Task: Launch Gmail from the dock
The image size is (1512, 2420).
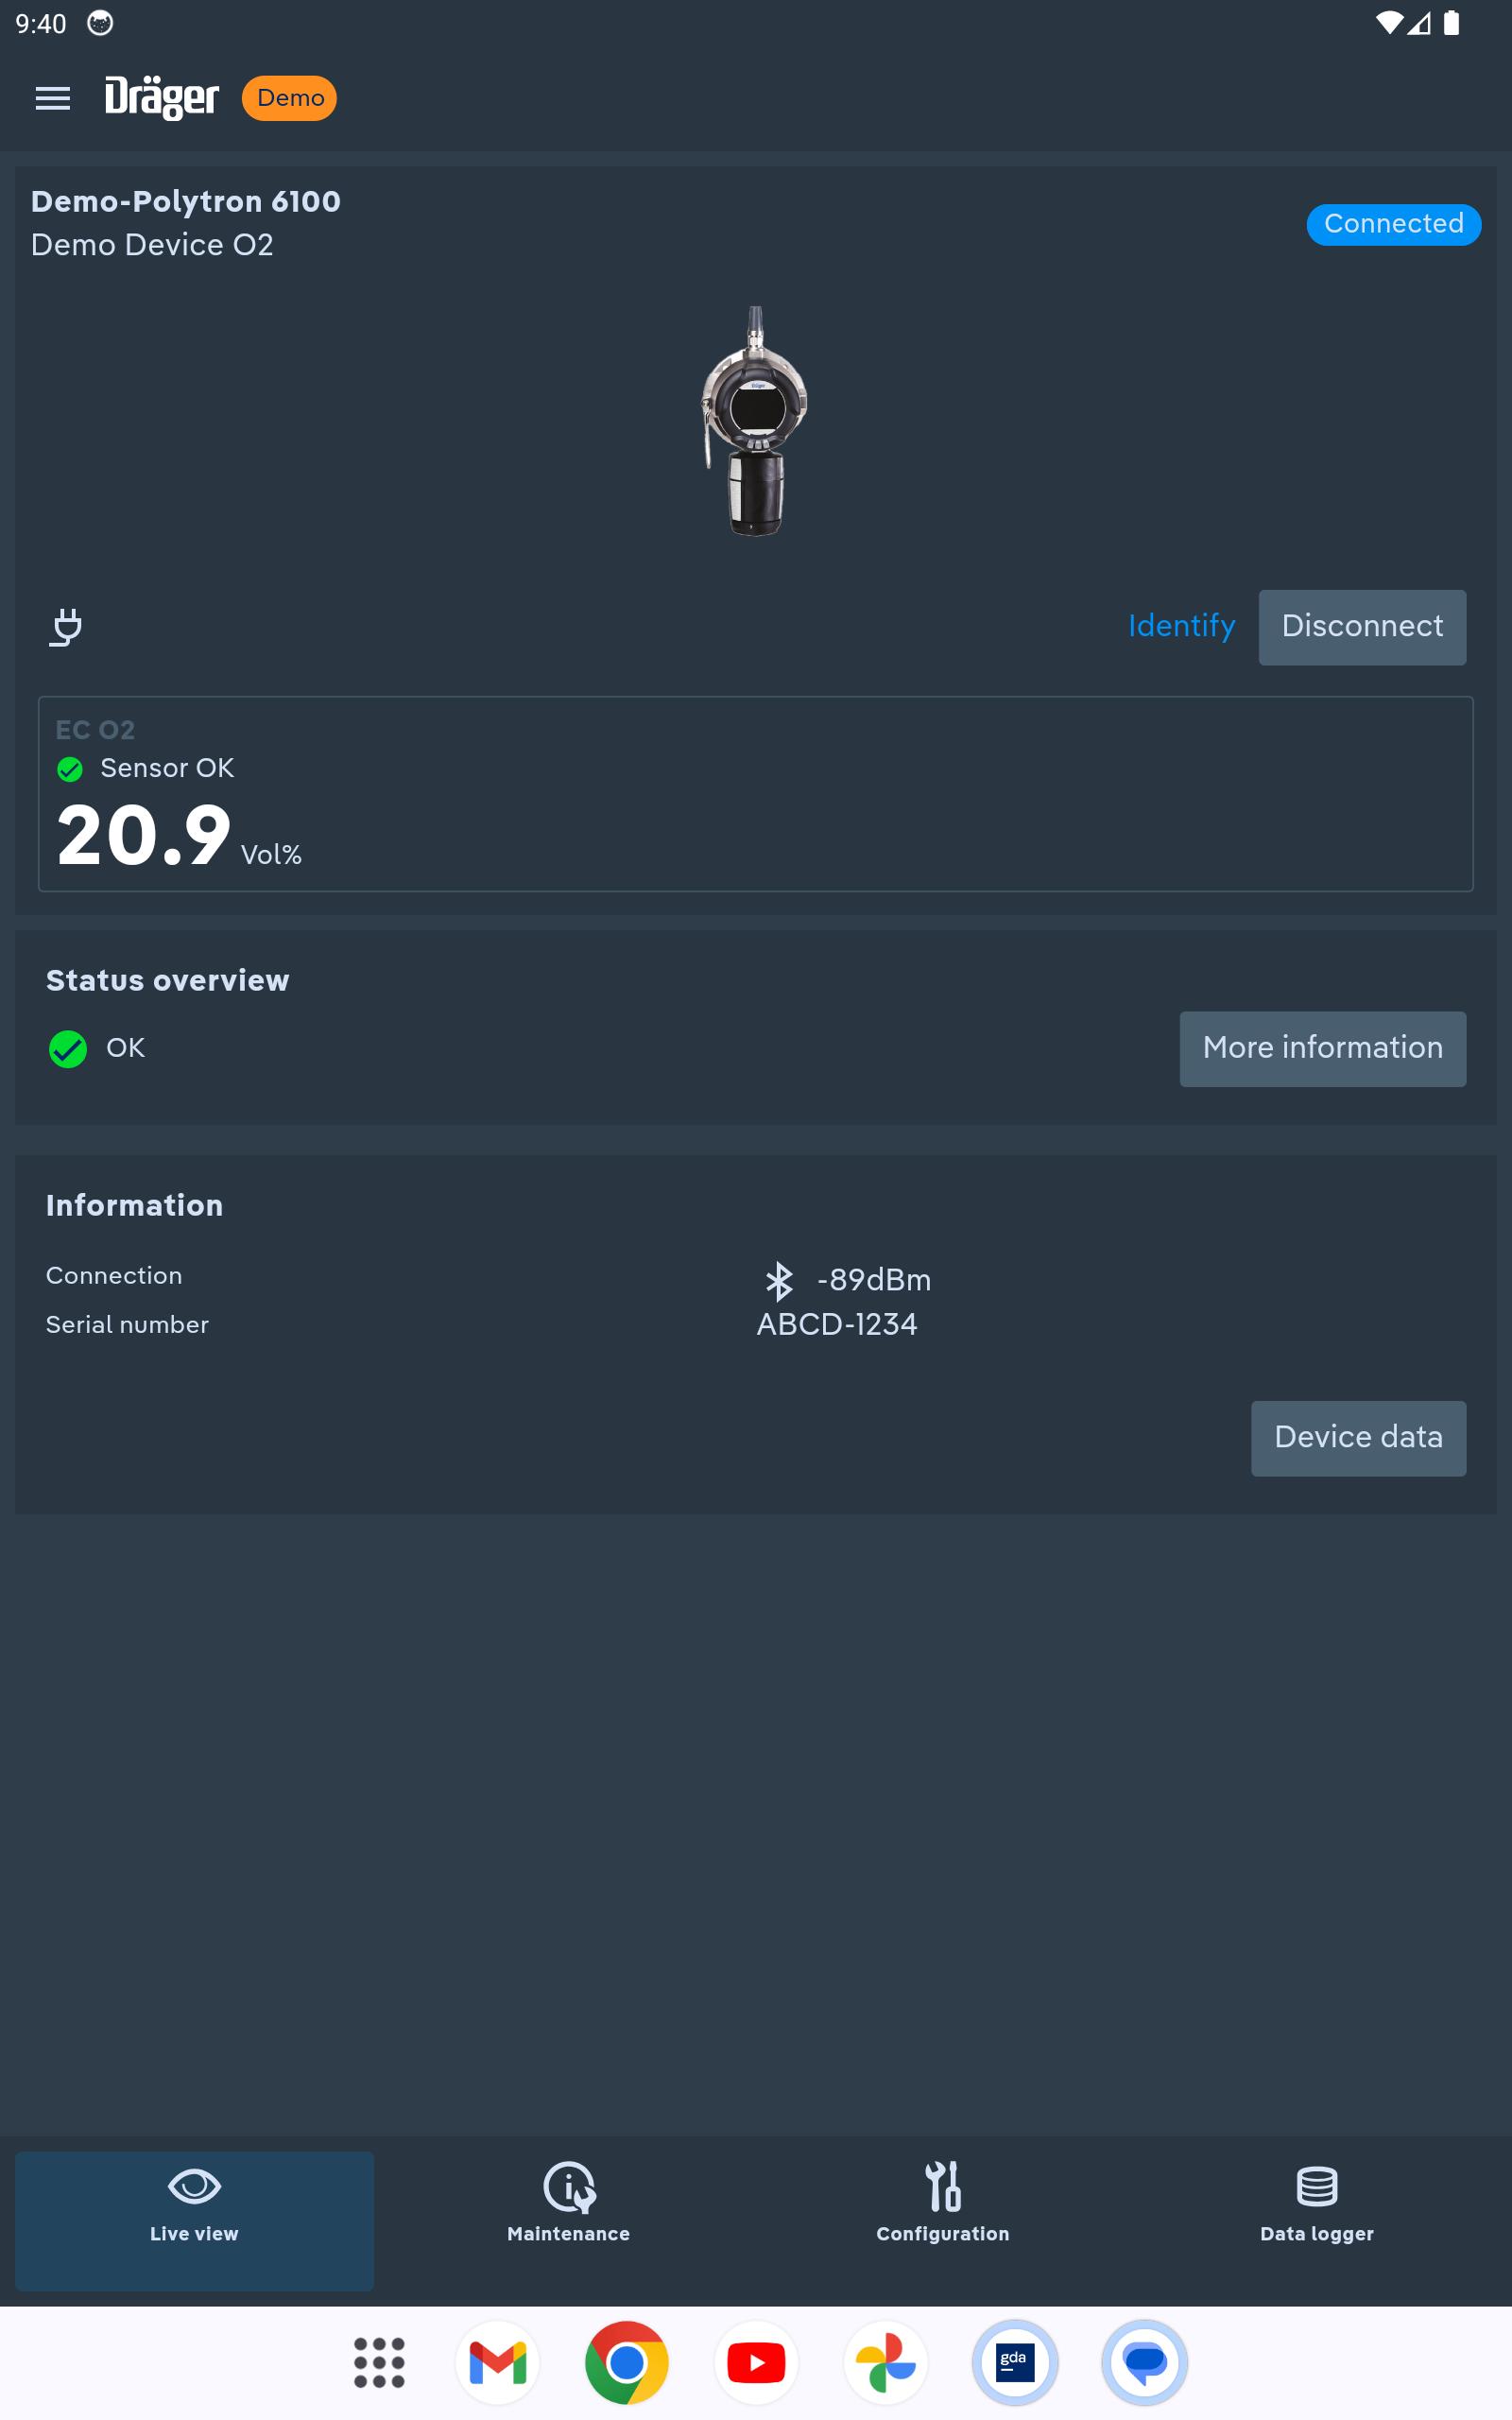Action: (497, 2363)
